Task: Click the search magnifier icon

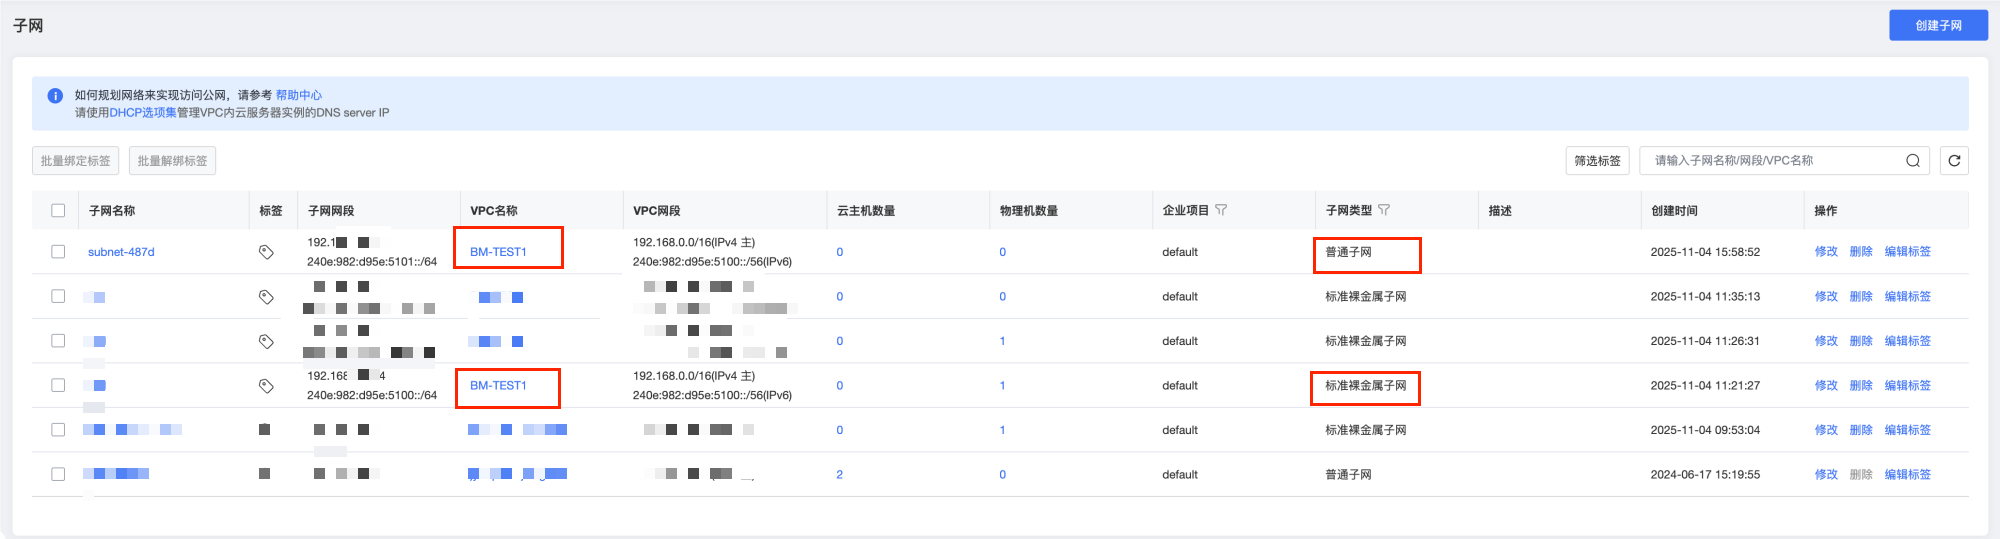Action: (x=1912, y=160)
